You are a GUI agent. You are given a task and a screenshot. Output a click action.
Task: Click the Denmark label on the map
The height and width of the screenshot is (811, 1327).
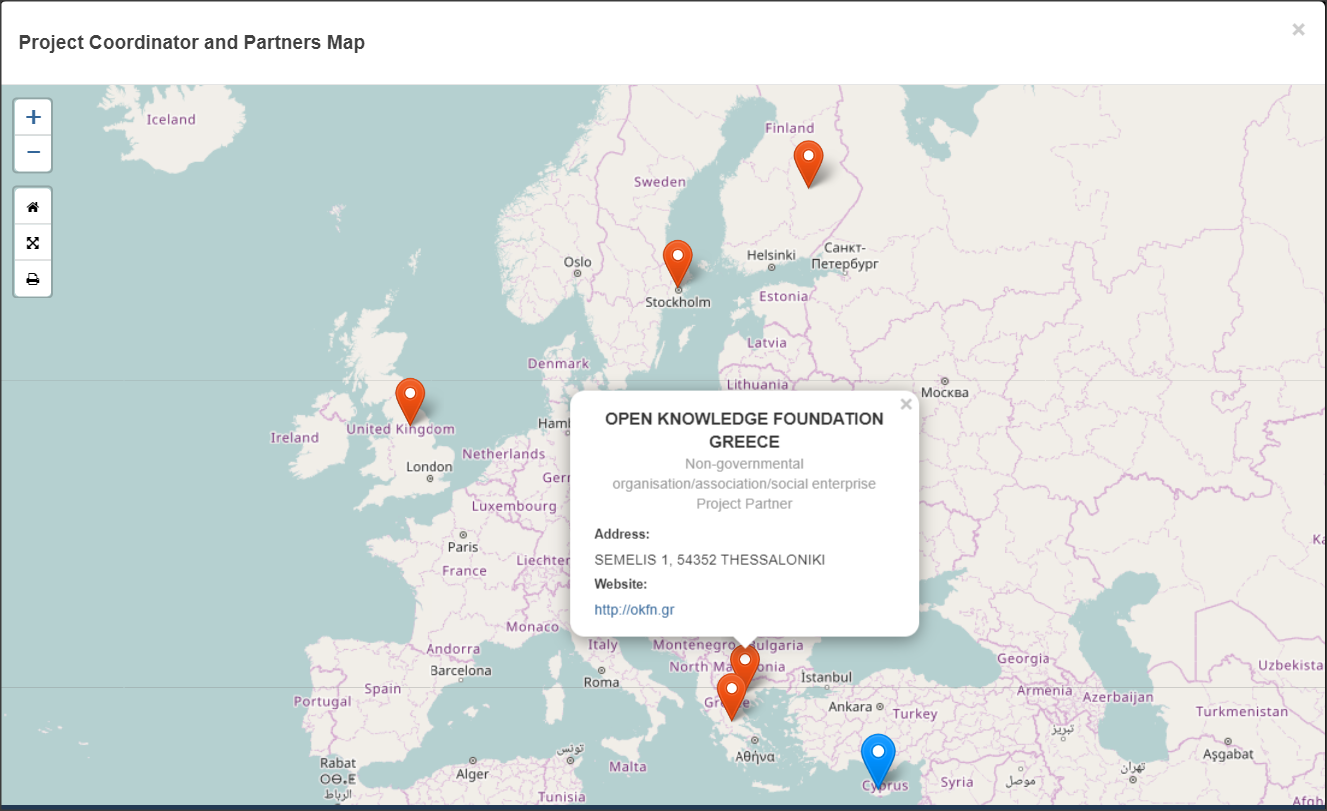558,364
